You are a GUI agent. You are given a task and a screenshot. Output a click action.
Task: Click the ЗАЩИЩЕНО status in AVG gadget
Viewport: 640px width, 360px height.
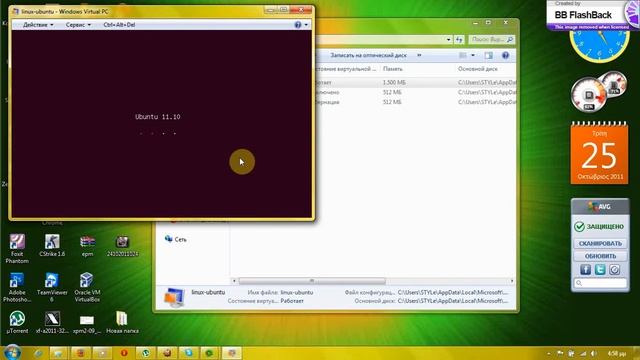click(599, 227)
